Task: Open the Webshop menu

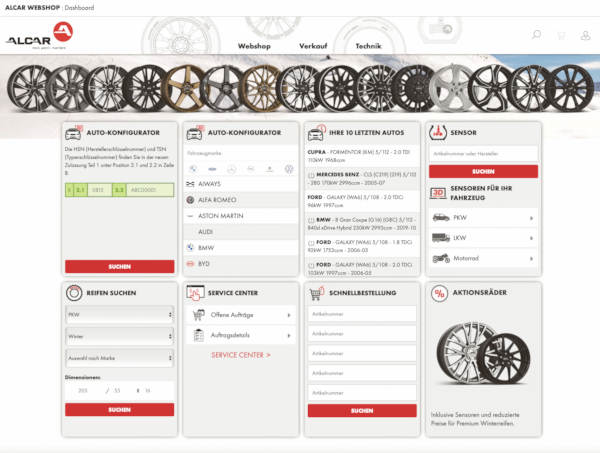Action: pyautogui.click(x=254, y=46)
